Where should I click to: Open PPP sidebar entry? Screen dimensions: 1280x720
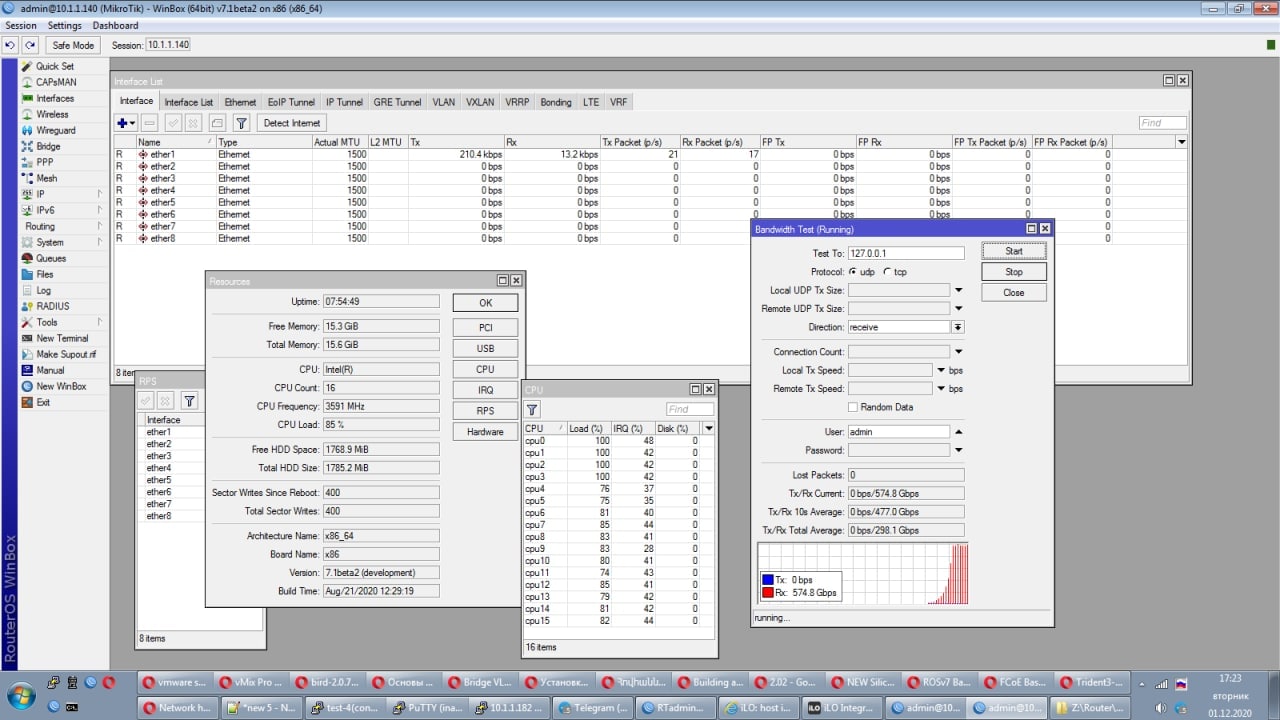(45, 162)
